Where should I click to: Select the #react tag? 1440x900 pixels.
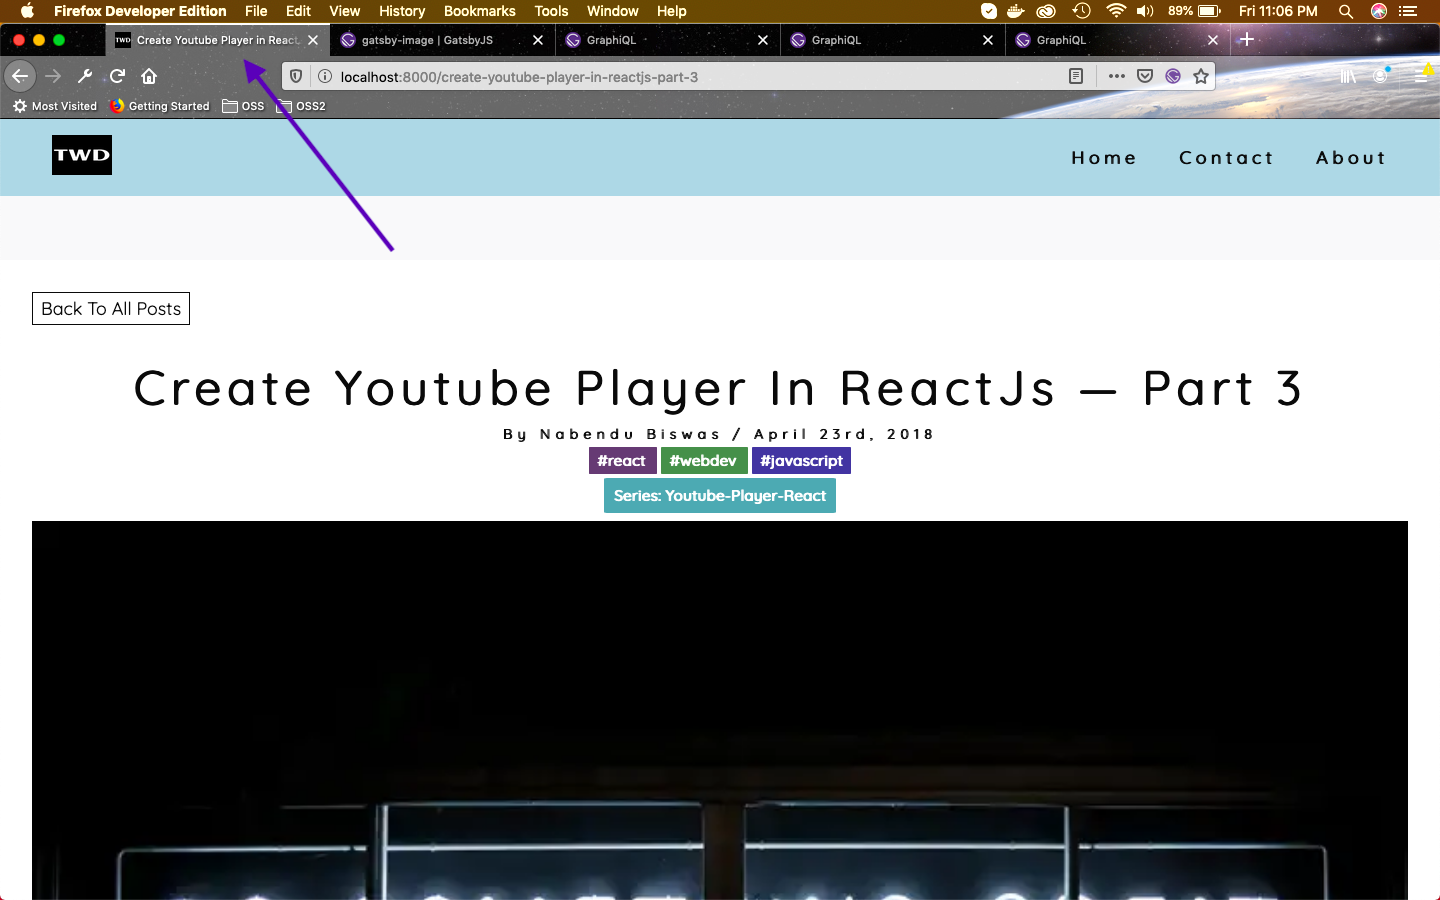[x=622, y=461]
